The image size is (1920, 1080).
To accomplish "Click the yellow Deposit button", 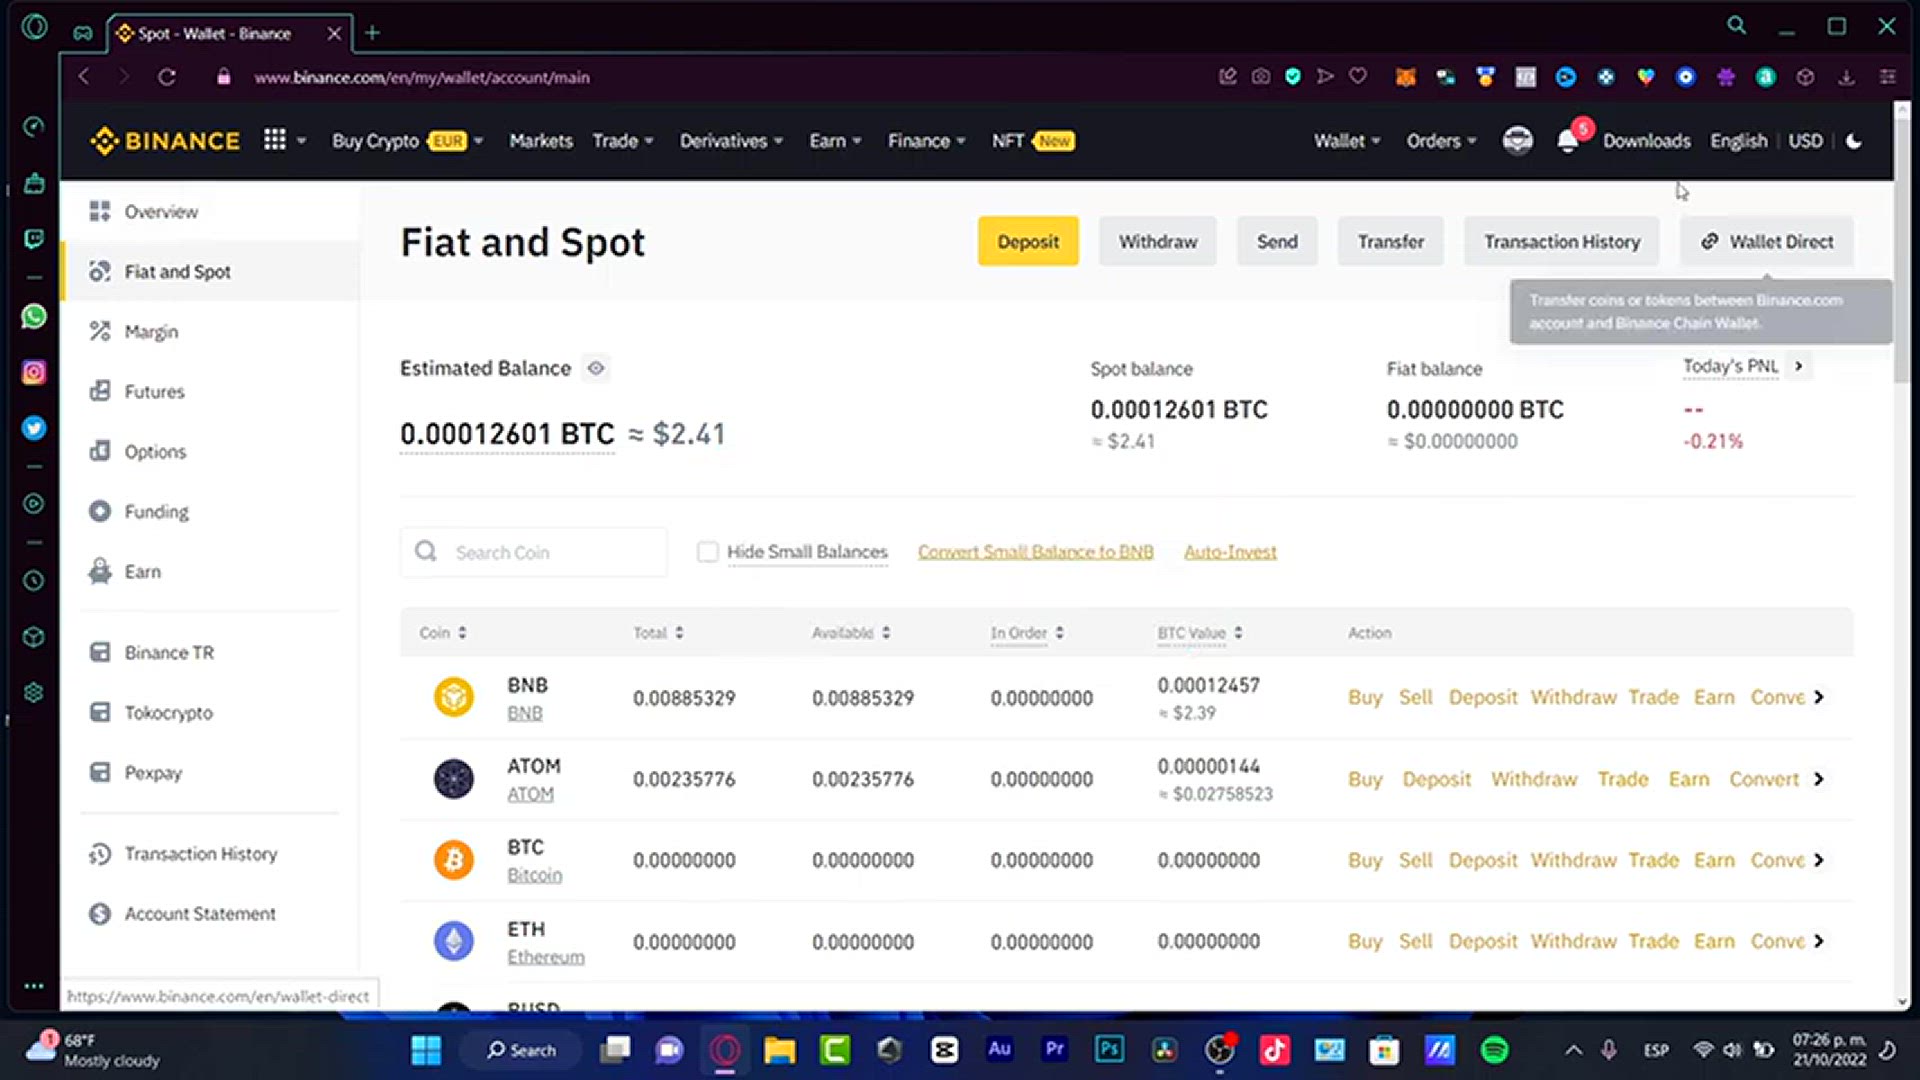I will 1028,241.
